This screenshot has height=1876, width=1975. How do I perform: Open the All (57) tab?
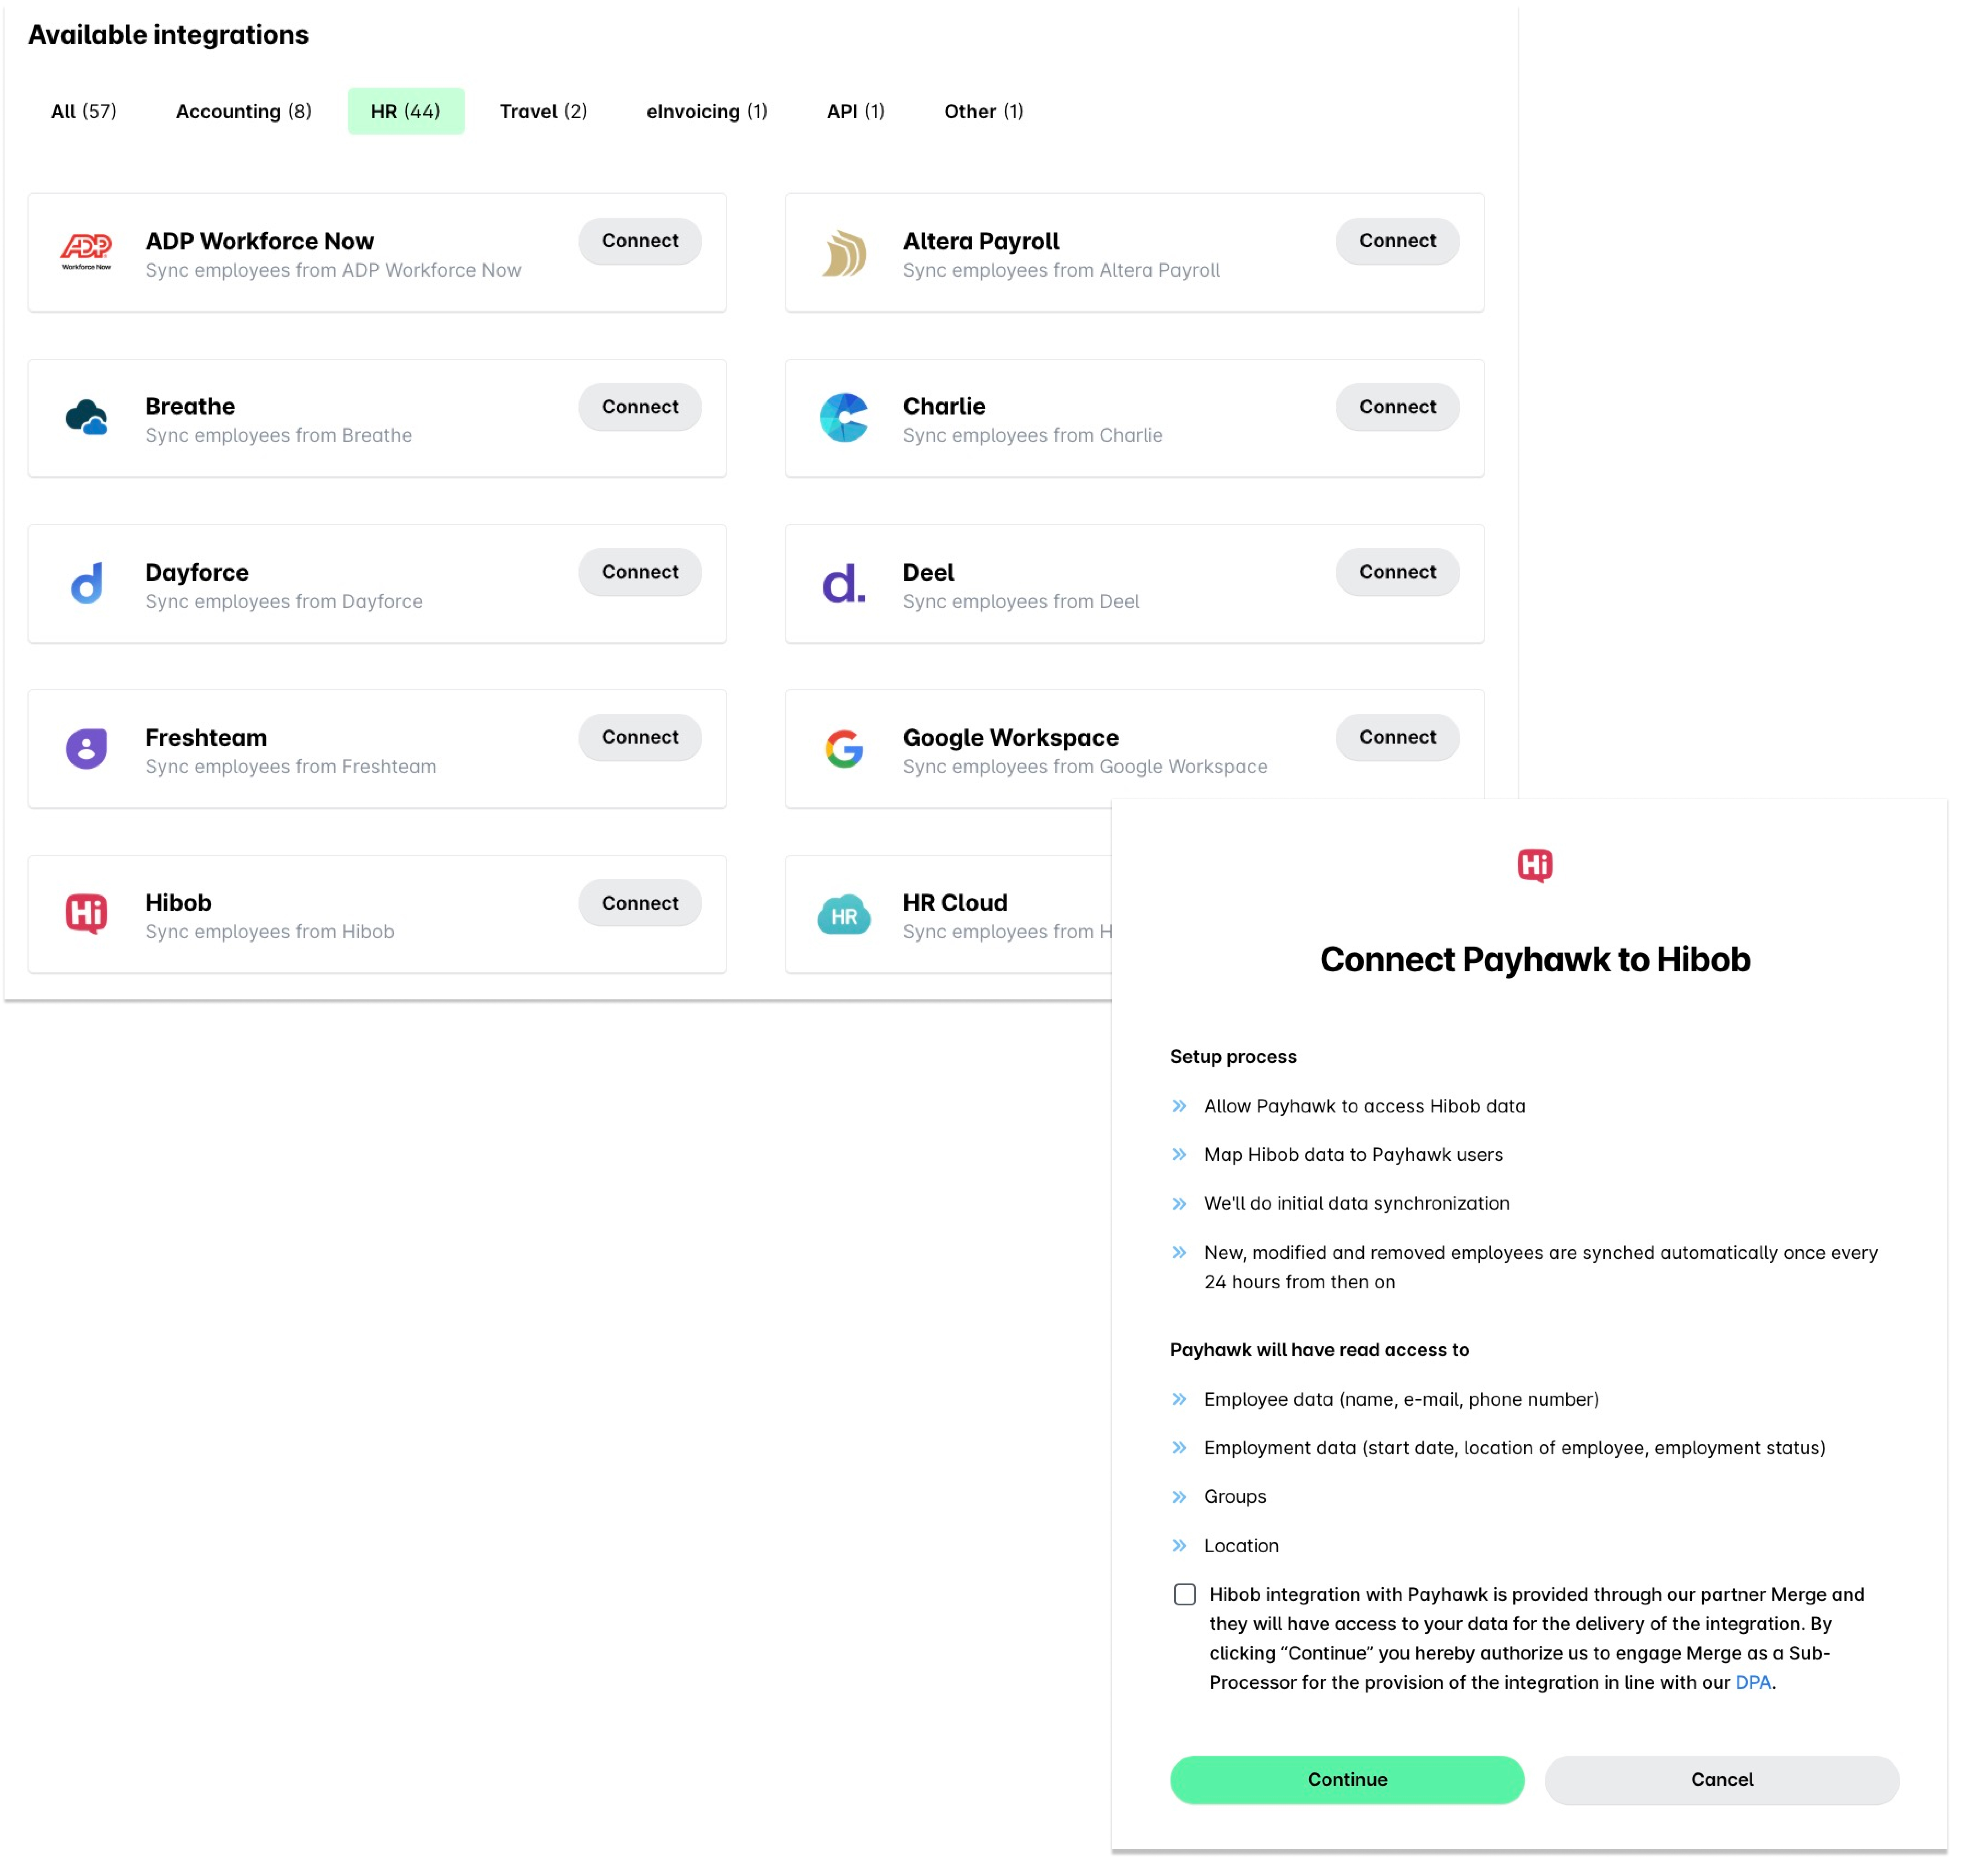[84, 111]
